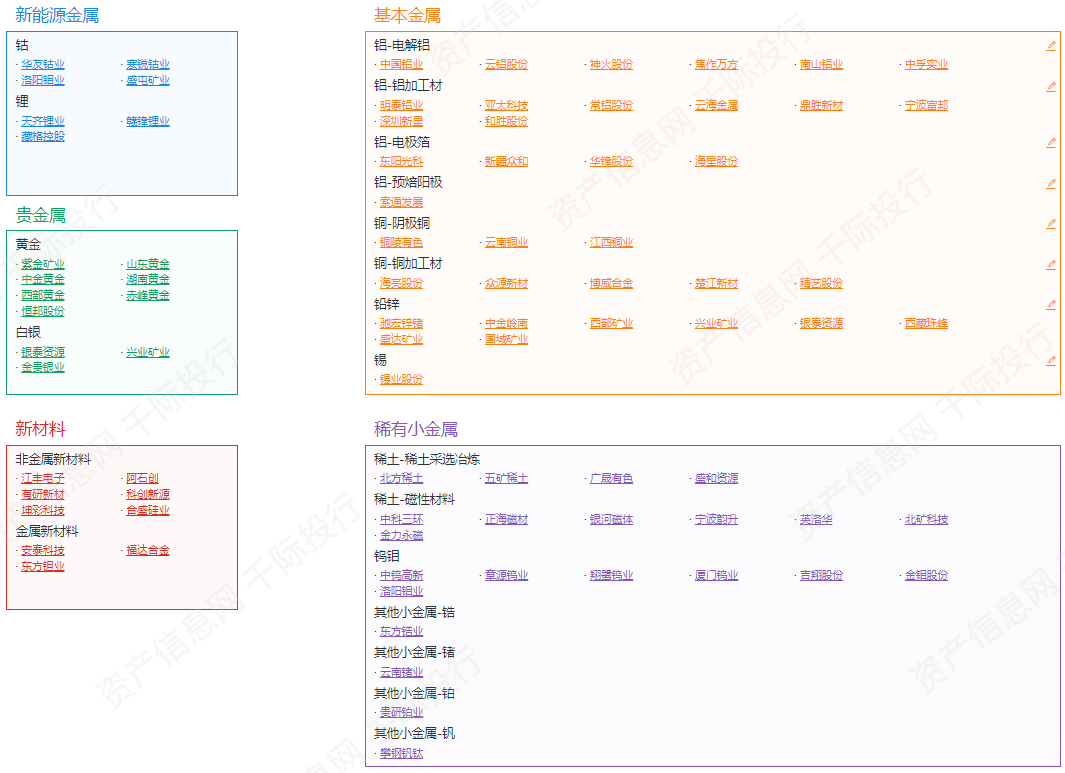
Task: Open the 中国铝业 link
Action: tap(401, 65)
